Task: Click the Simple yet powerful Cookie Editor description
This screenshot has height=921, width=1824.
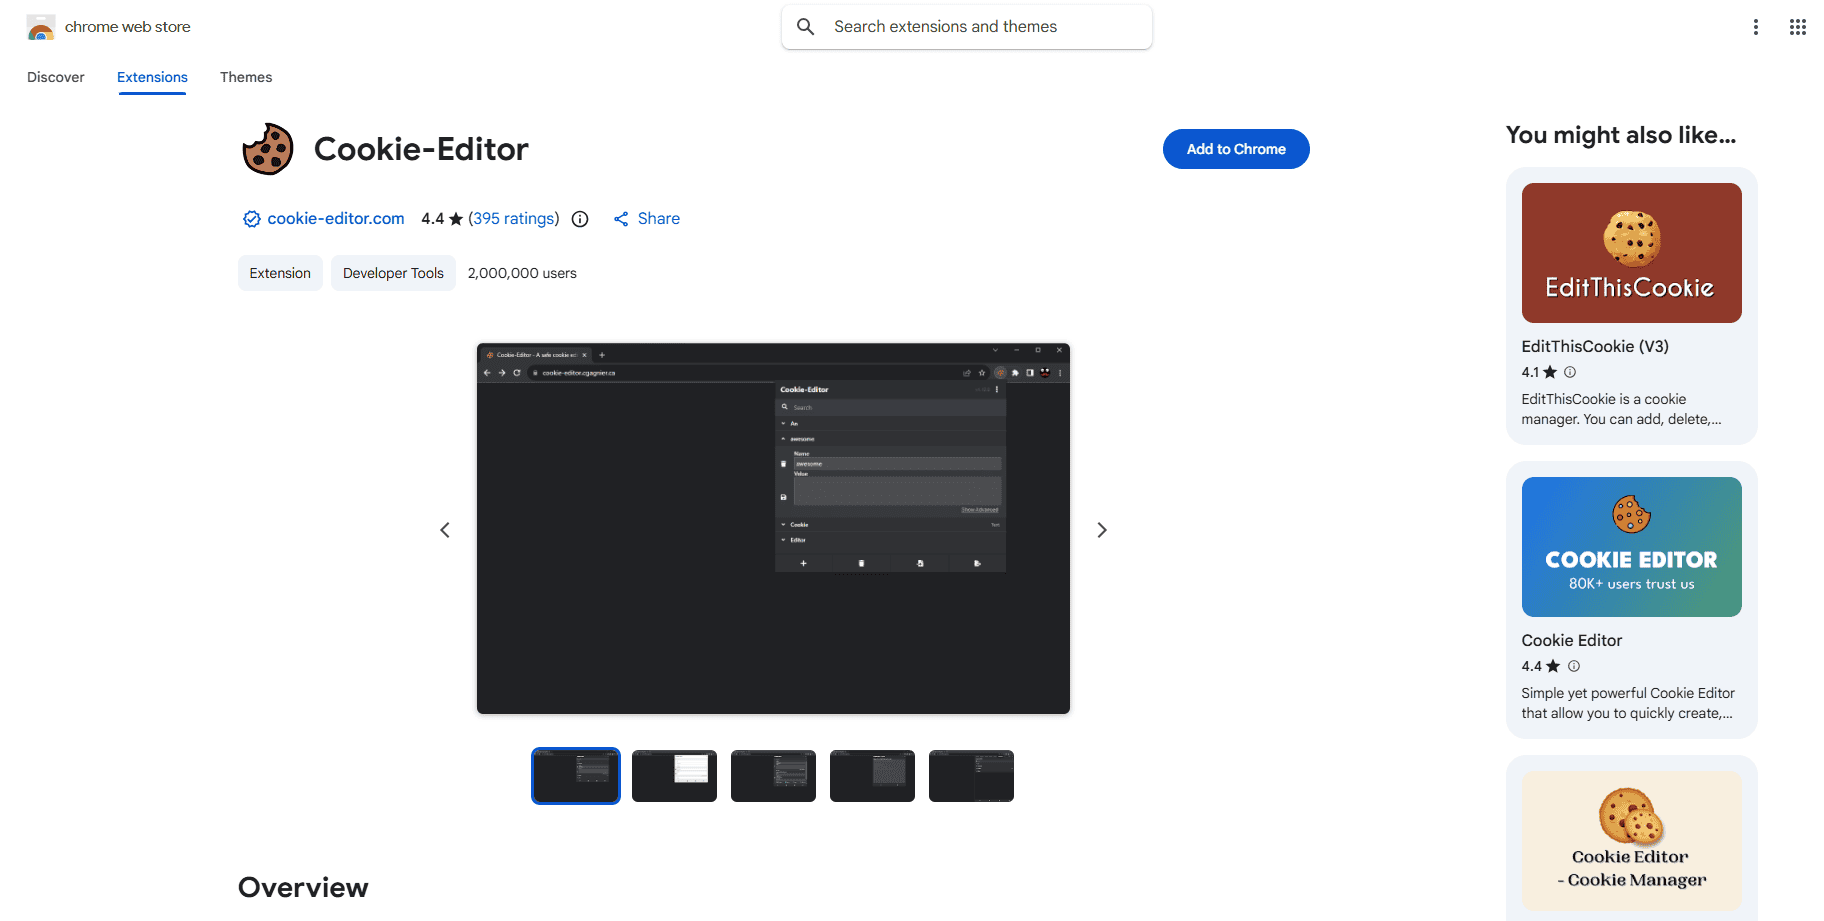Action: click(x=1628, y=703)
